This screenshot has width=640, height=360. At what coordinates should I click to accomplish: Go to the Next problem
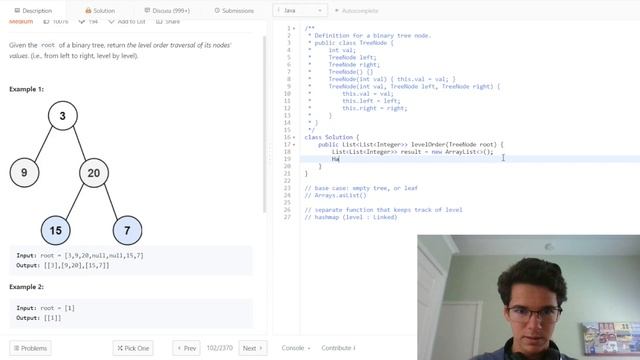click(x=253, y=348)
